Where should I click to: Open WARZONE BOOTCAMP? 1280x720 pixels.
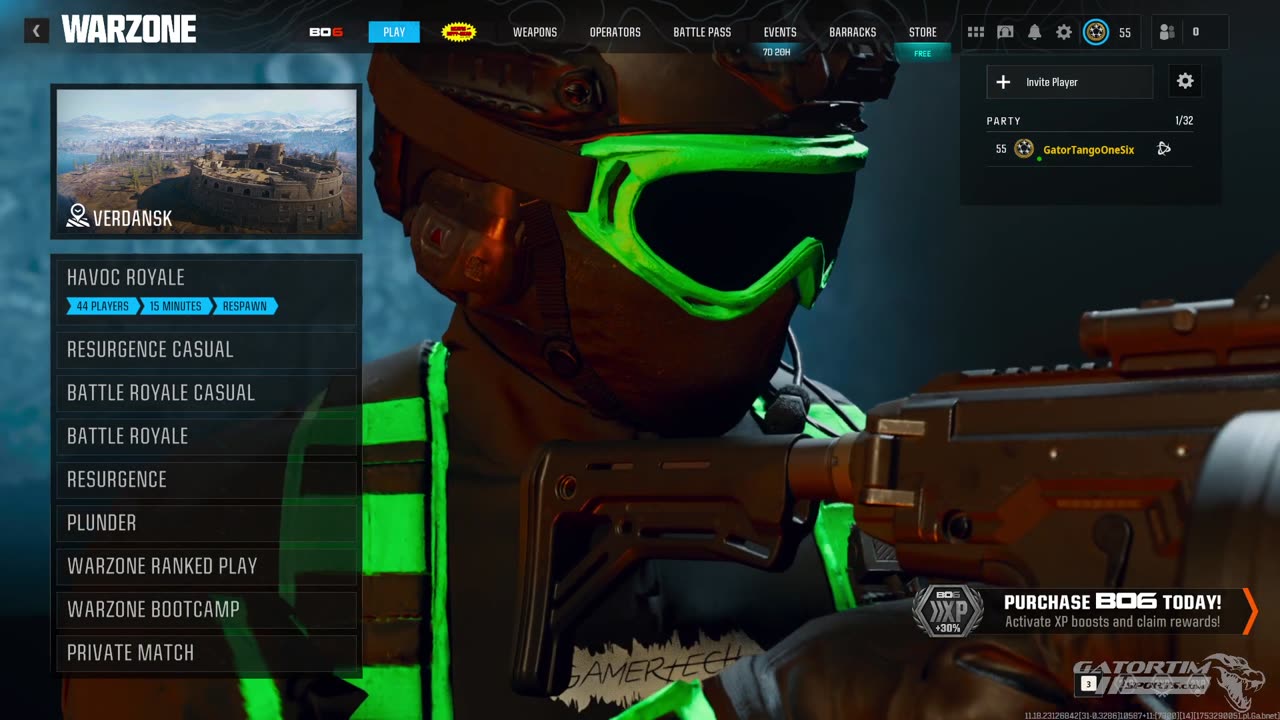206,609
